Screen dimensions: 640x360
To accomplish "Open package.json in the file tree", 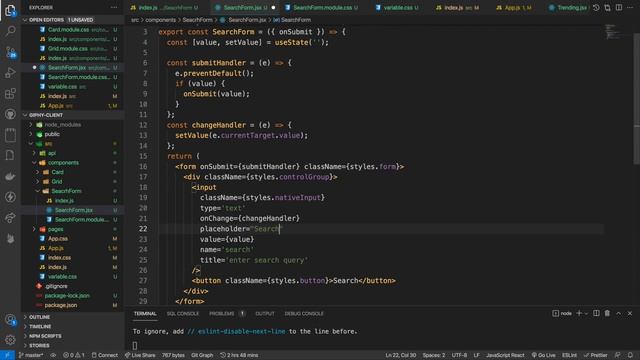I will (73, 305).
